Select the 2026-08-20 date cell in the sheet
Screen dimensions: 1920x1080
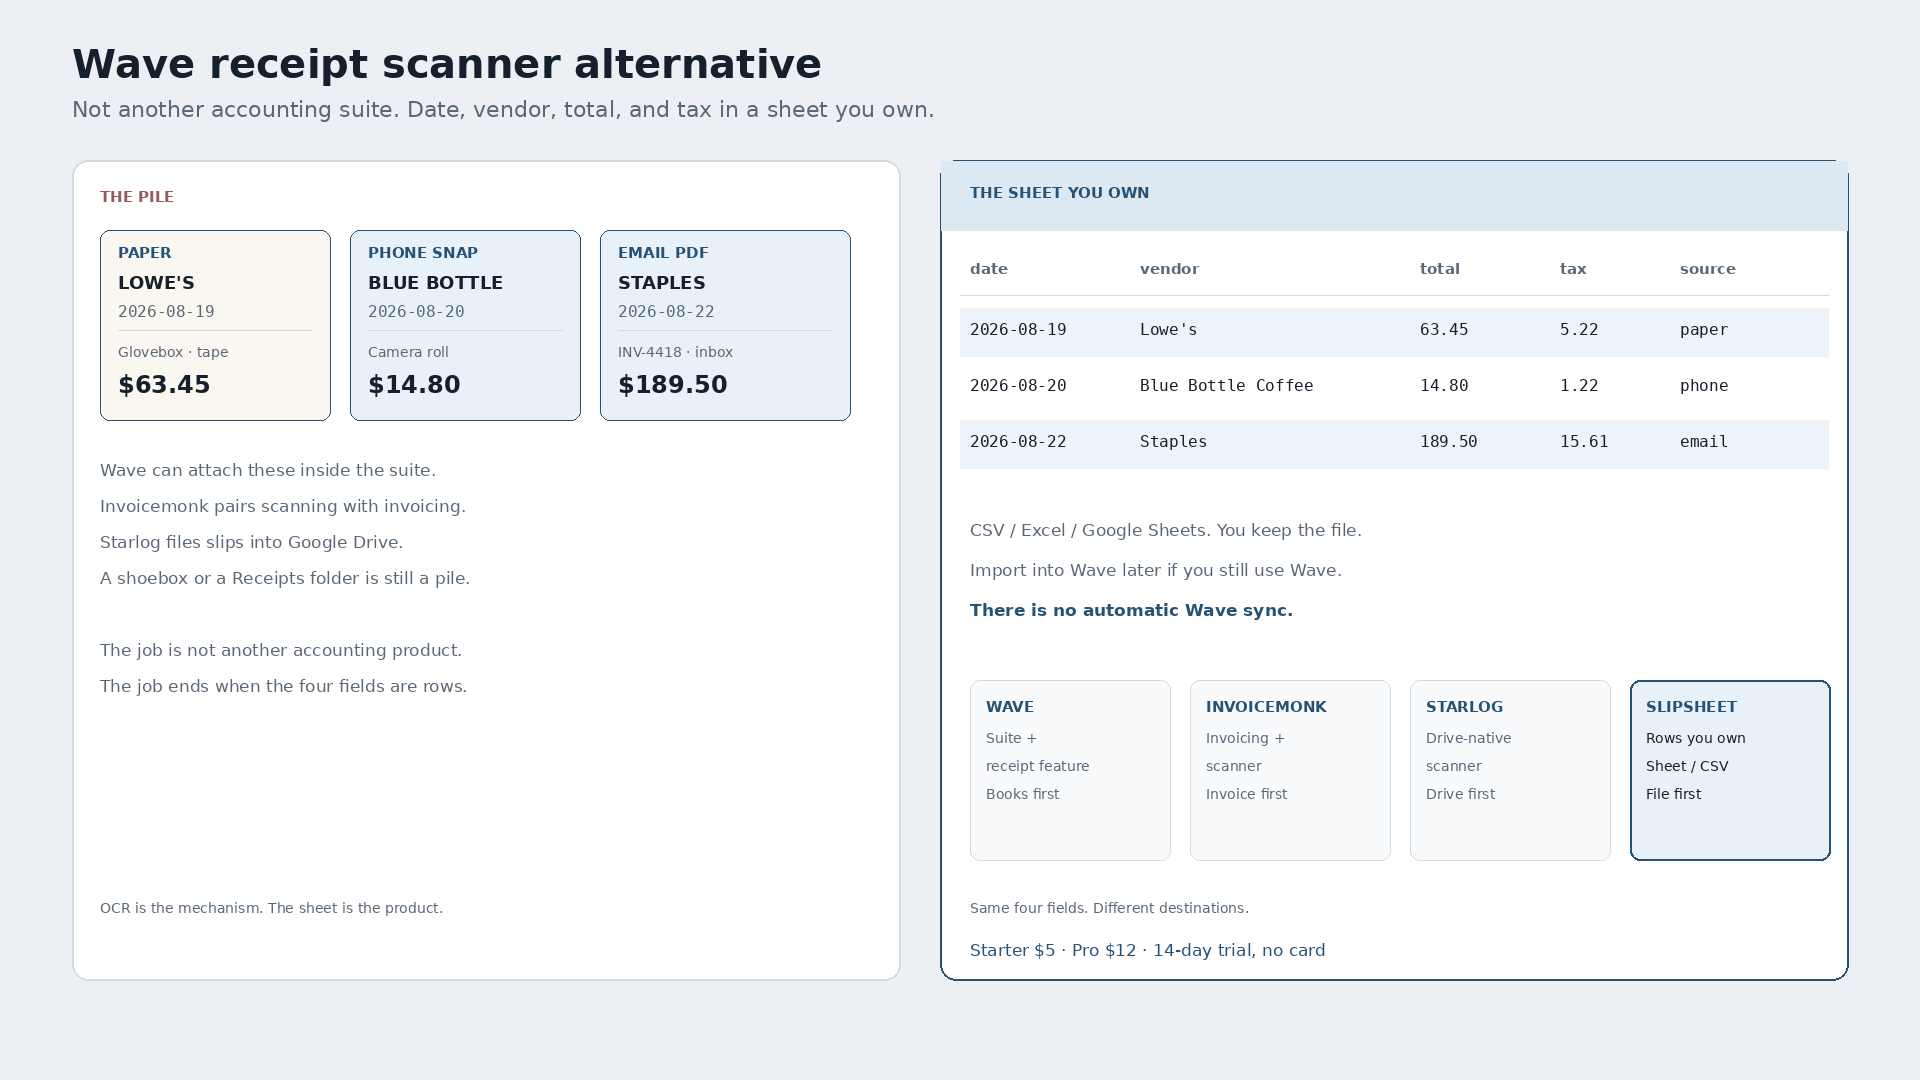[x=1018, y=386]
